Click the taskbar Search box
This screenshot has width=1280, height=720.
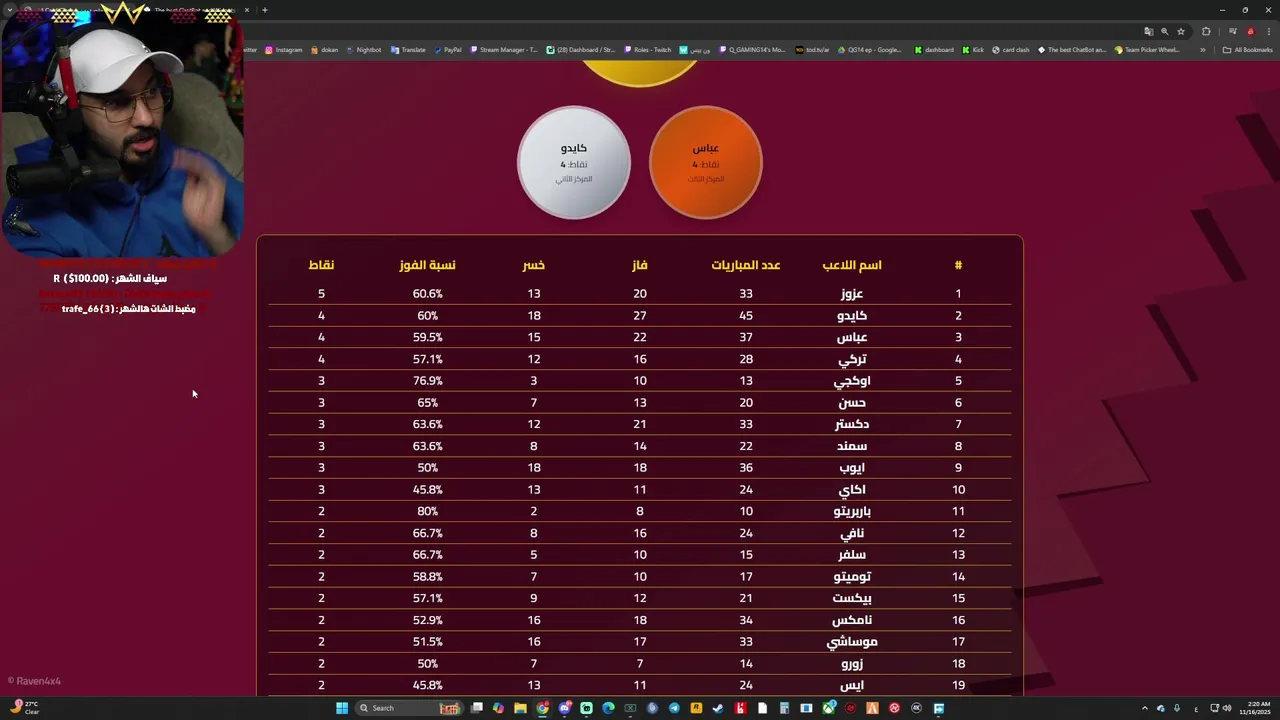410,708
